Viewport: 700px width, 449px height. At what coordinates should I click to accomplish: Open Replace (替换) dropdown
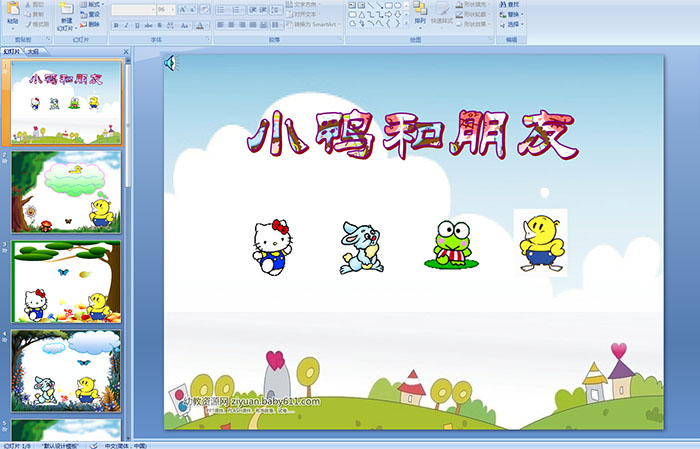click(x=512, y=14)
